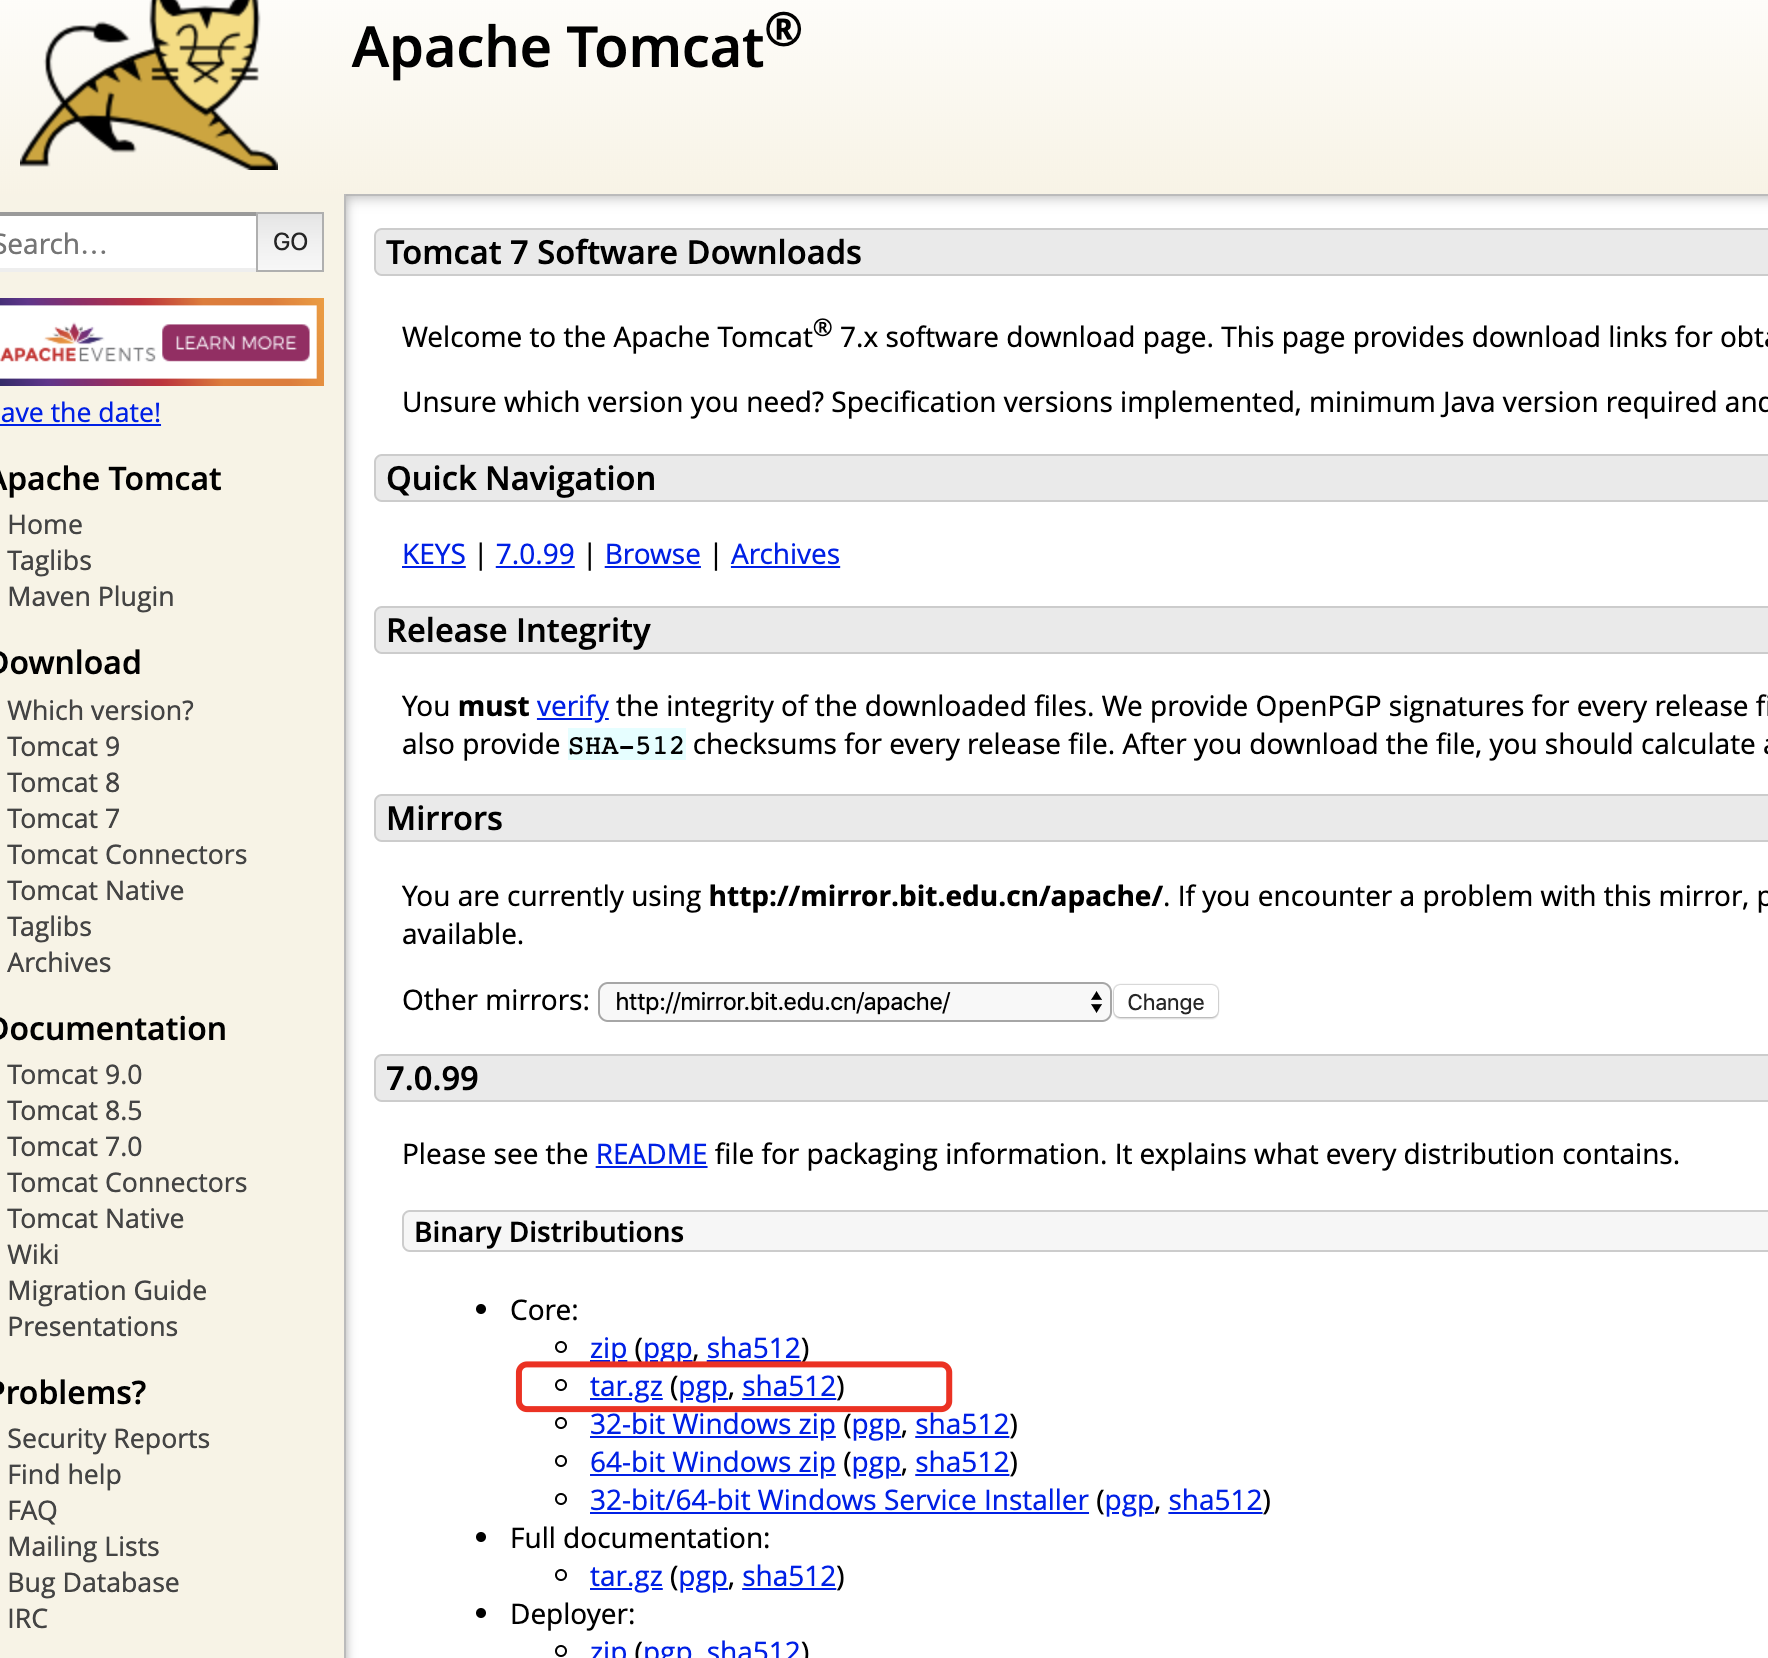Open the IRC sidebar link

(27, 1619)
